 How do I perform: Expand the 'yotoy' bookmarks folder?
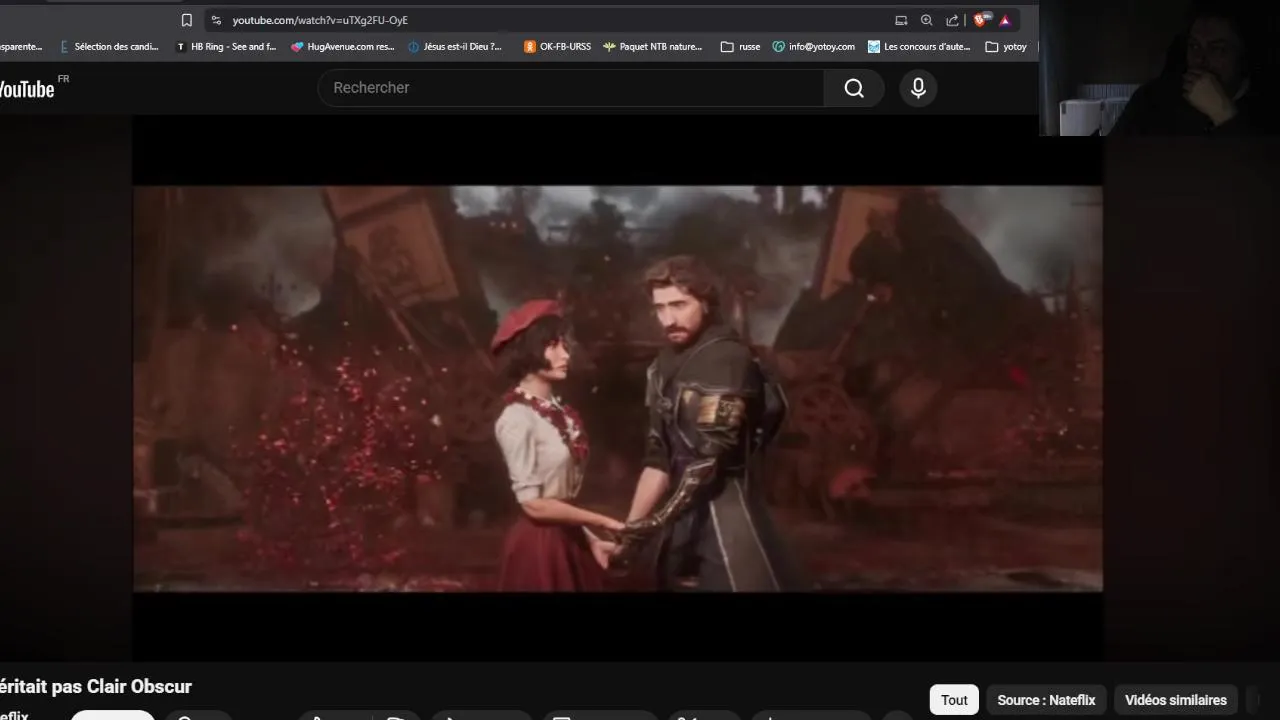(1006, 46)
